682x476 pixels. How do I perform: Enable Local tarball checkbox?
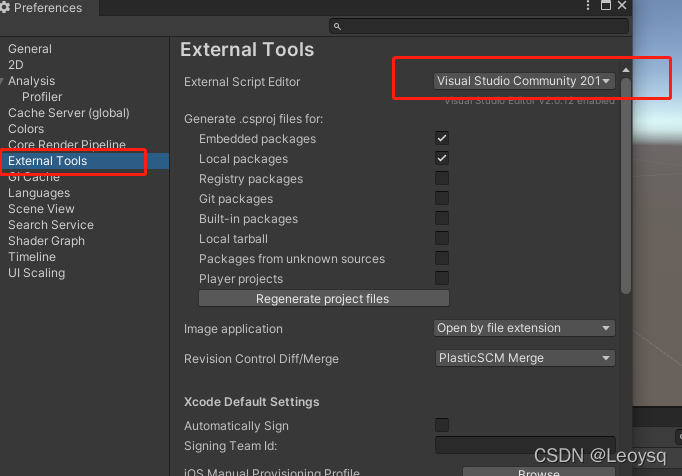[442, 238]
